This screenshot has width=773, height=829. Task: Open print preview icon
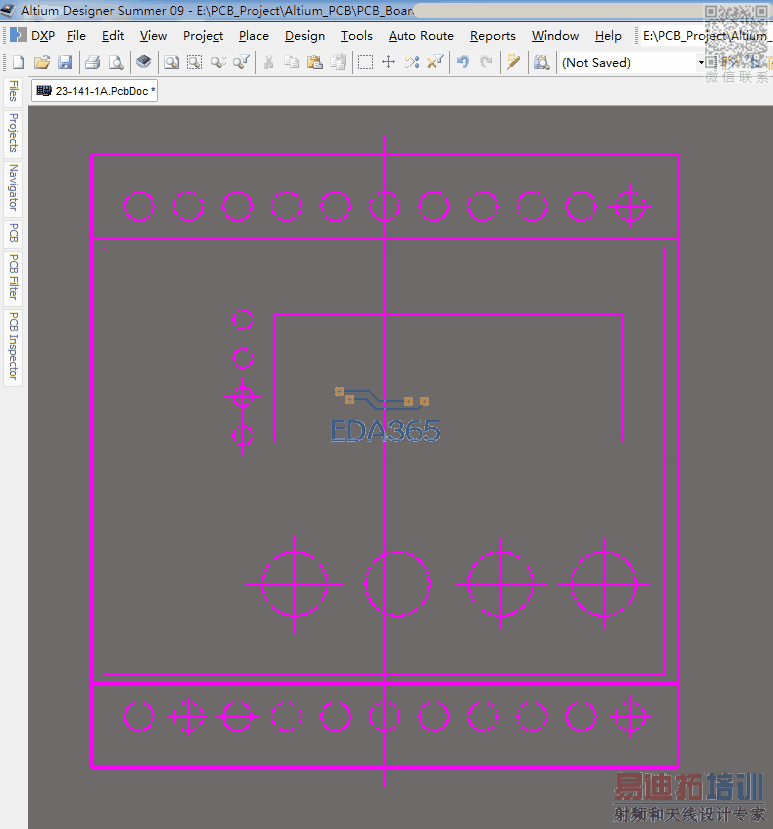pos(116,62)
